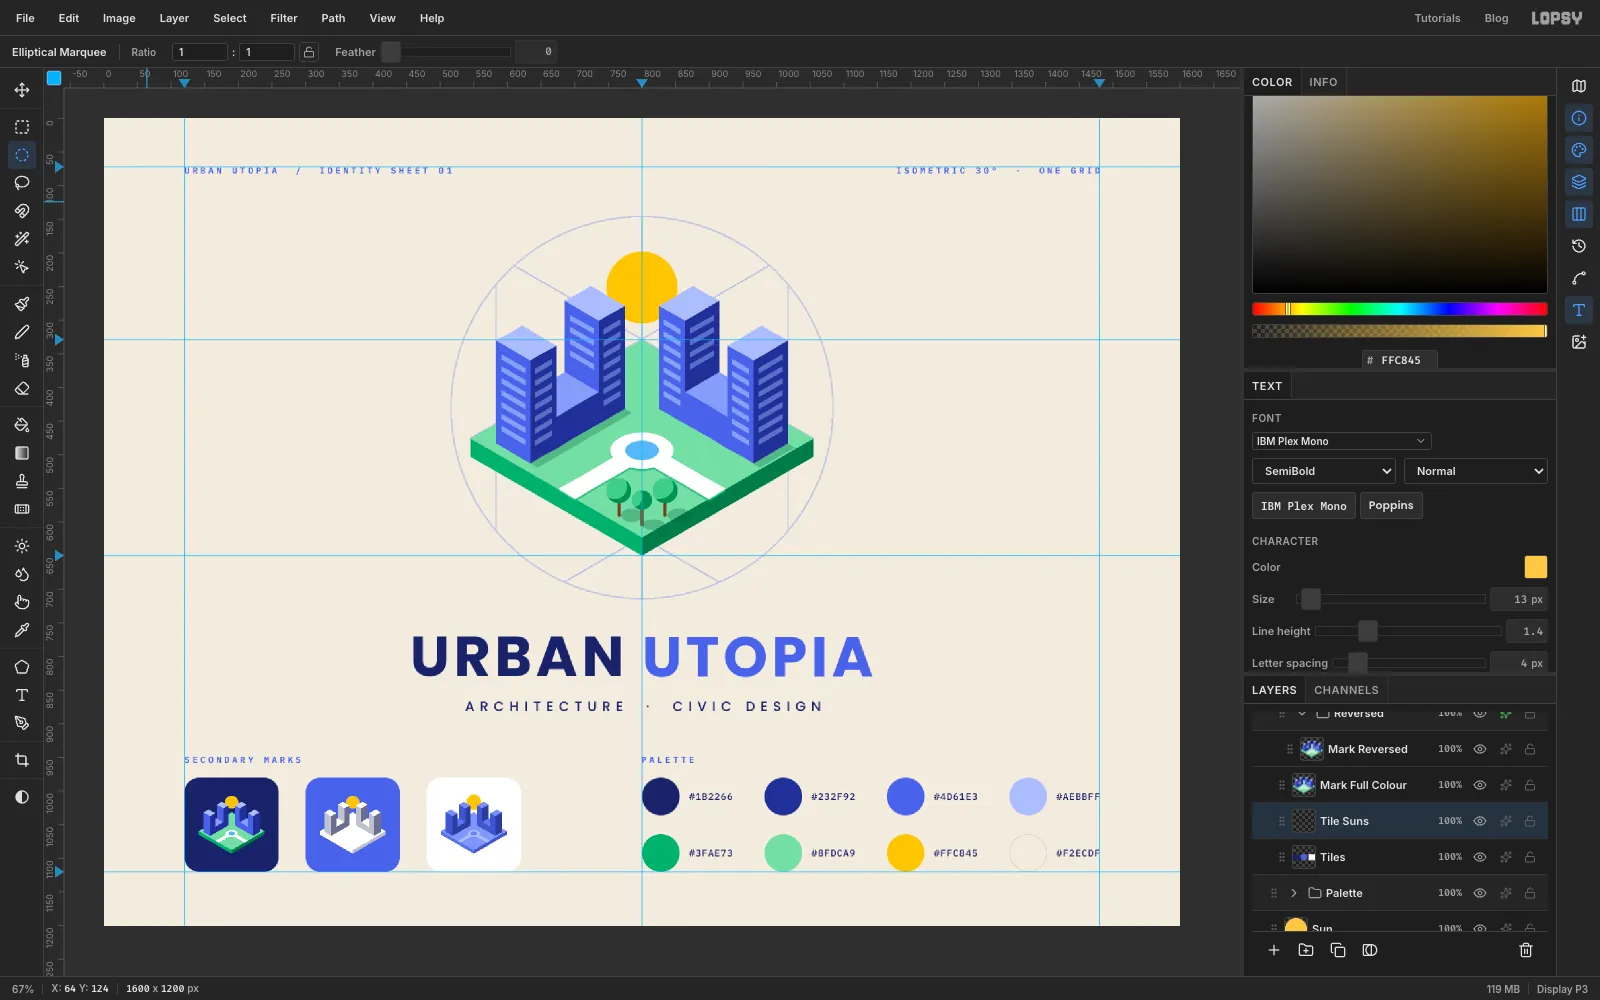The image size is (1600, 1000).
Task: Hide the Mark Reversed layer
Action: (x=1480, y=749)
